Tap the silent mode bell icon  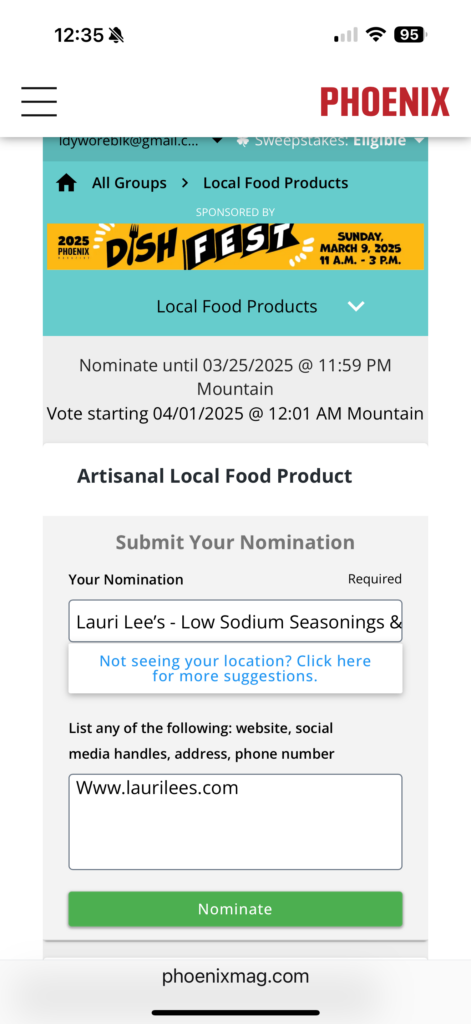click(117, 35)
